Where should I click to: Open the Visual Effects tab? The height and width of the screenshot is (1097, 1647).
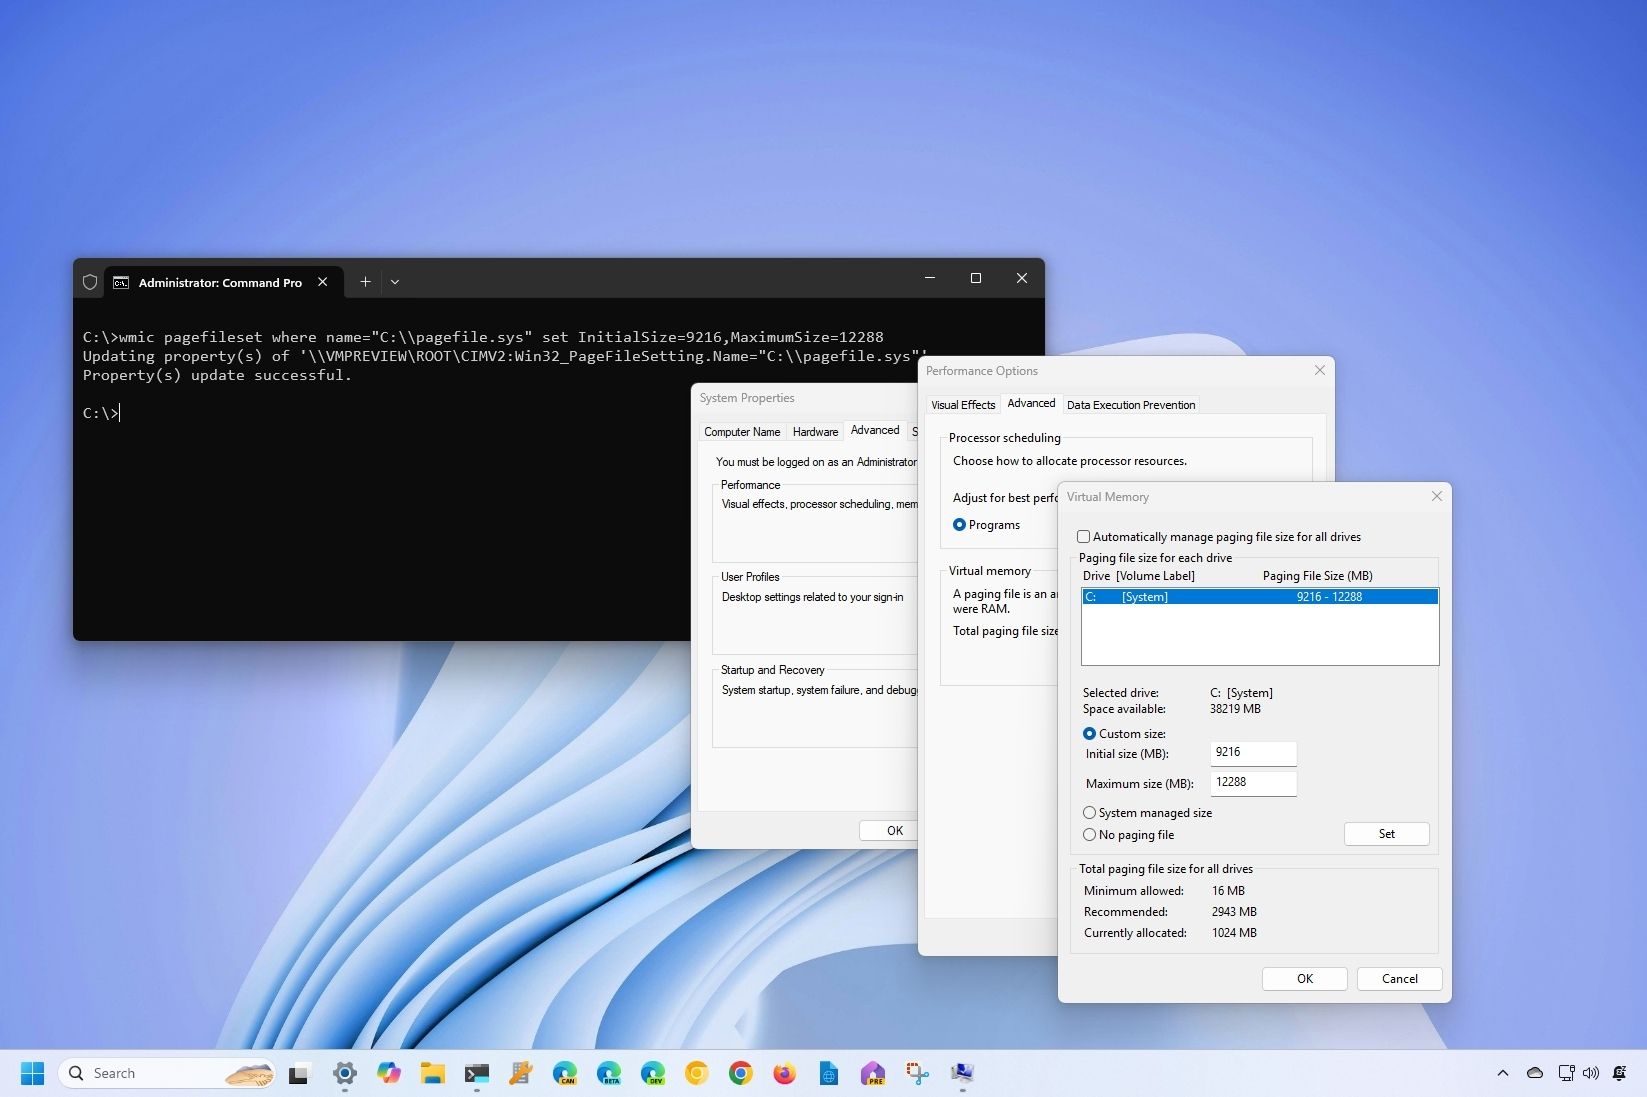coord(962,405)
